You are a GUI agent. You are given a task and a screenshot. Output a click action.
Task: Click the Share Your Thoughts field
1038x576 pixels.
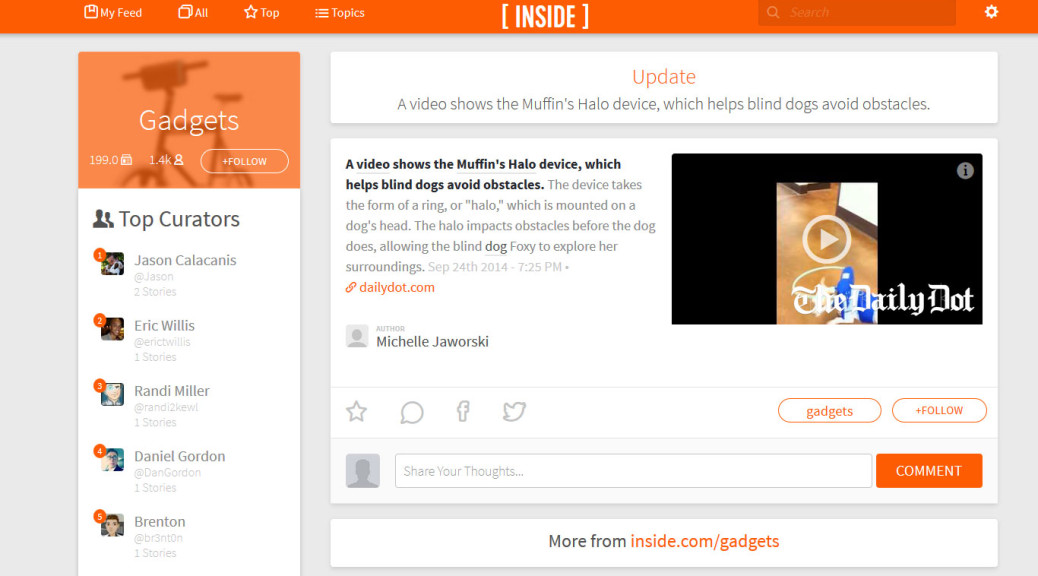[x=633, y=471]
